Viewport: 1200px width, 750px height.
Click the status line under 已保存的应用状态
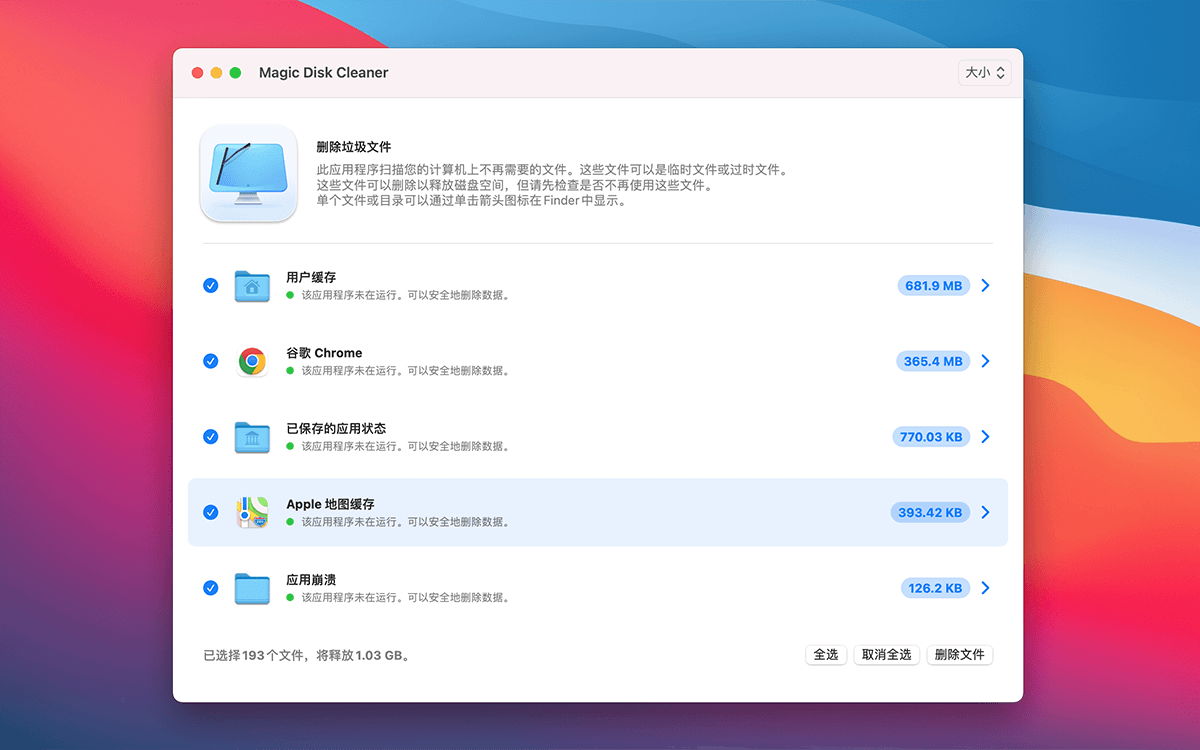tap(405, 447)
